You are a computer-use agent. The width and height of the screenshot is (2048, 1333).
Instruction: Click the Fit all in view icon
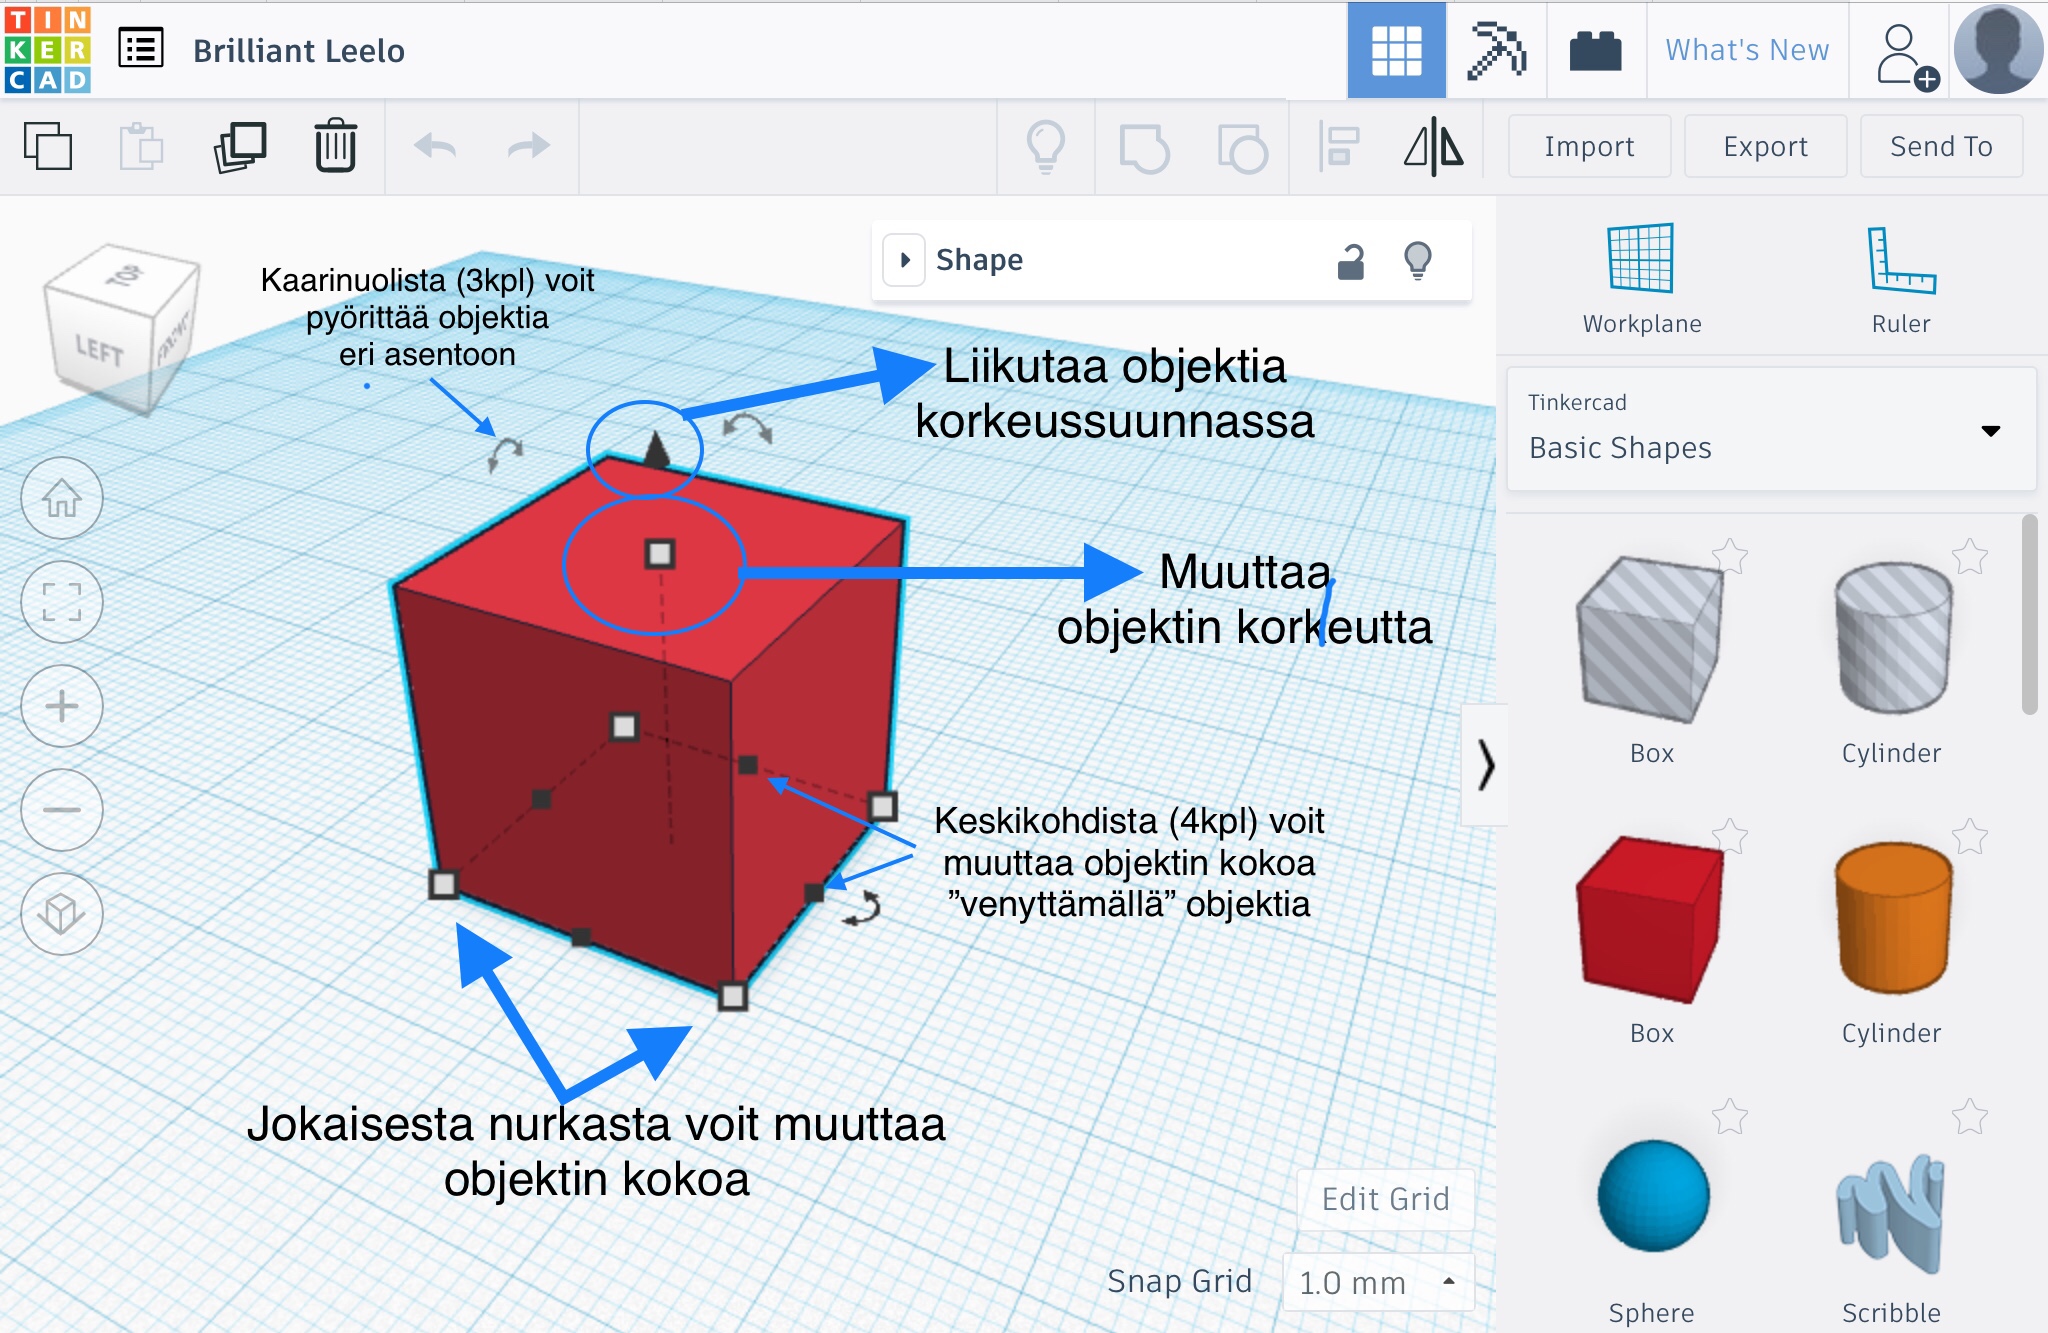(62, 602)
